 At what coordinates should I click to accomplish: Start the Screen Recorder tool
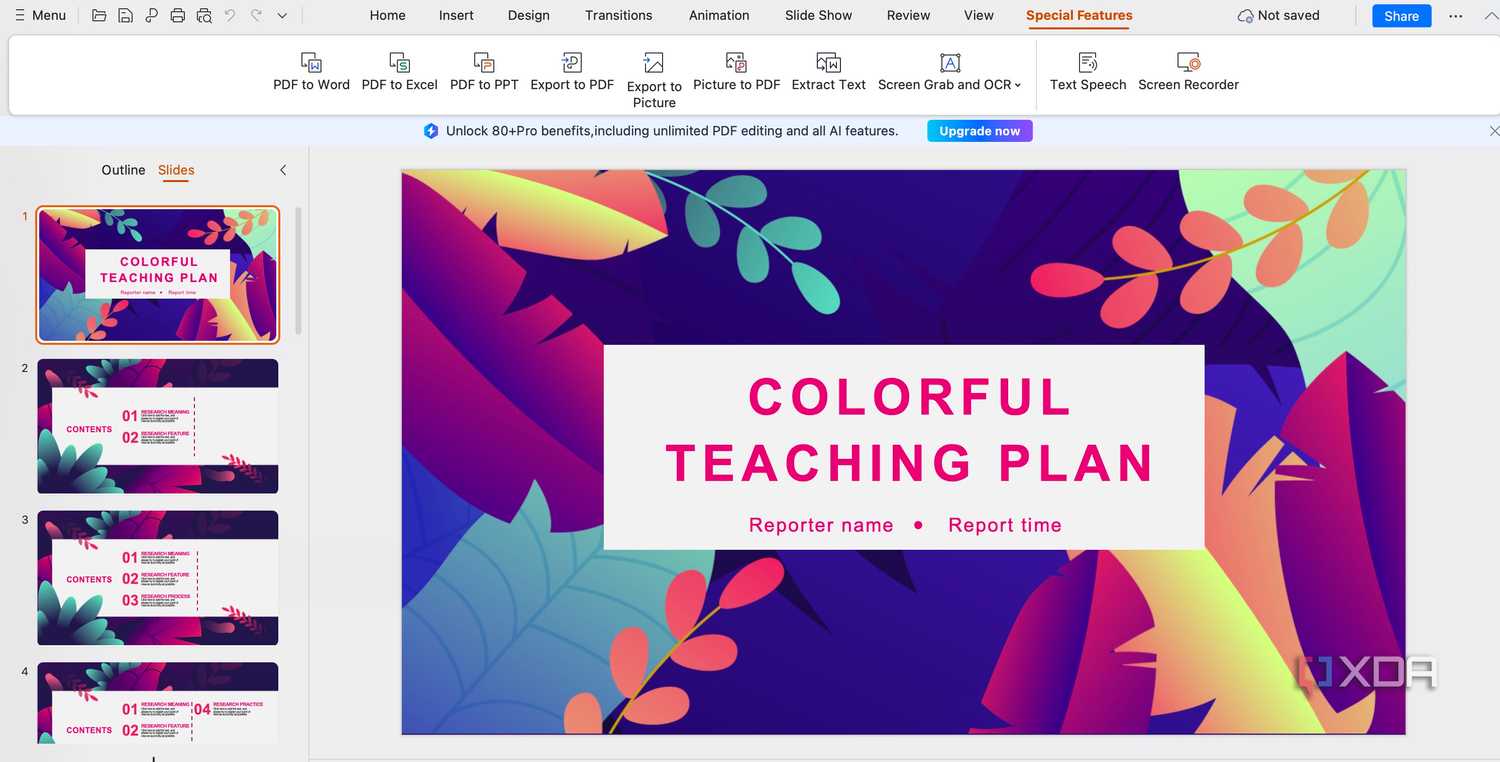point(1188,72)
